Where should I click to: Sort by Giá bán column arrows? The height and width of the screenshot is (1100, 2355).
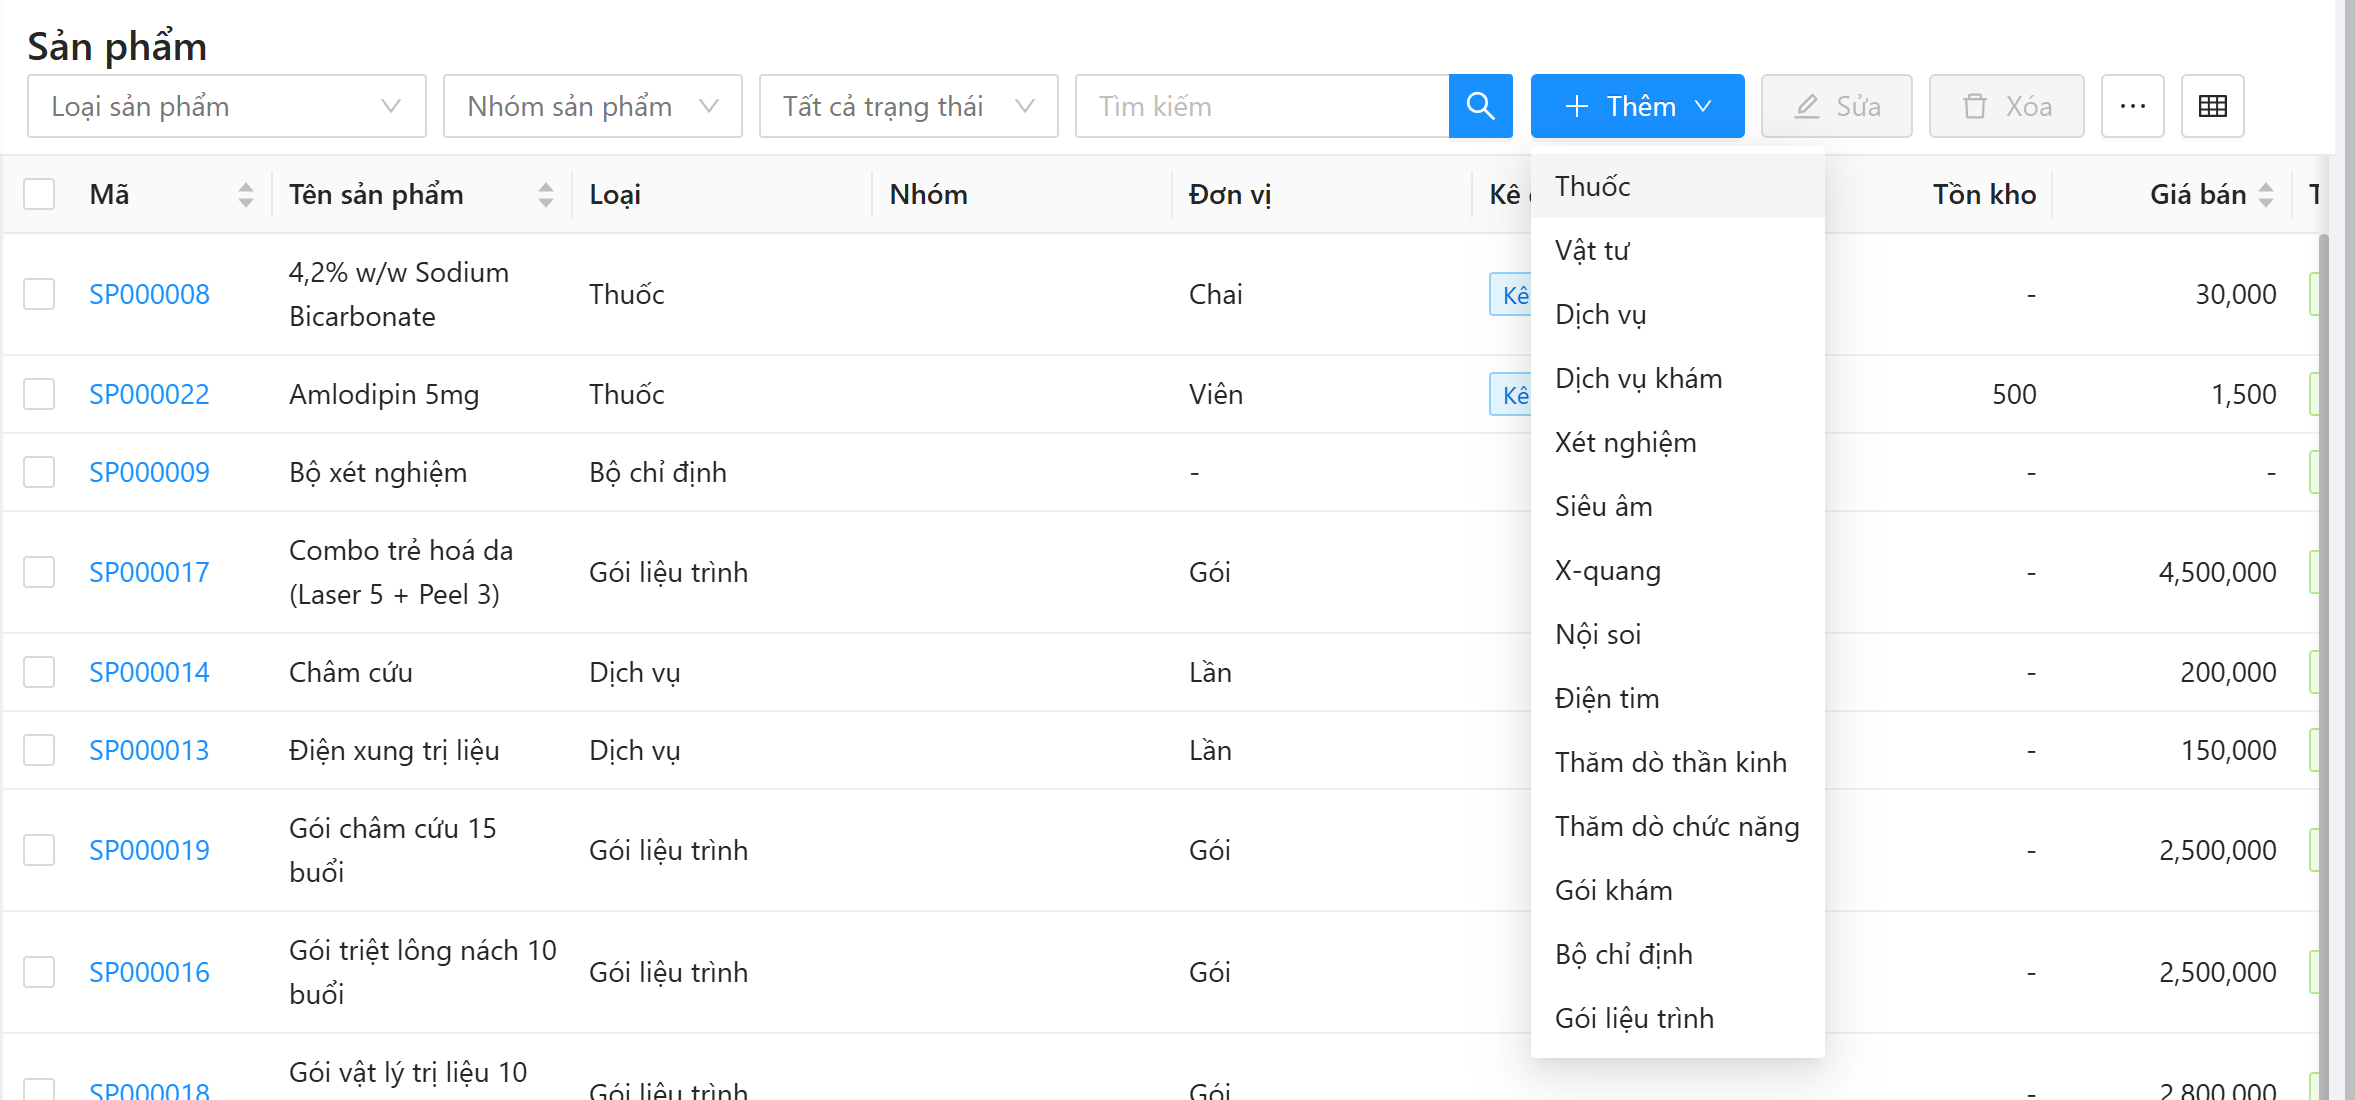[2266, 195]
